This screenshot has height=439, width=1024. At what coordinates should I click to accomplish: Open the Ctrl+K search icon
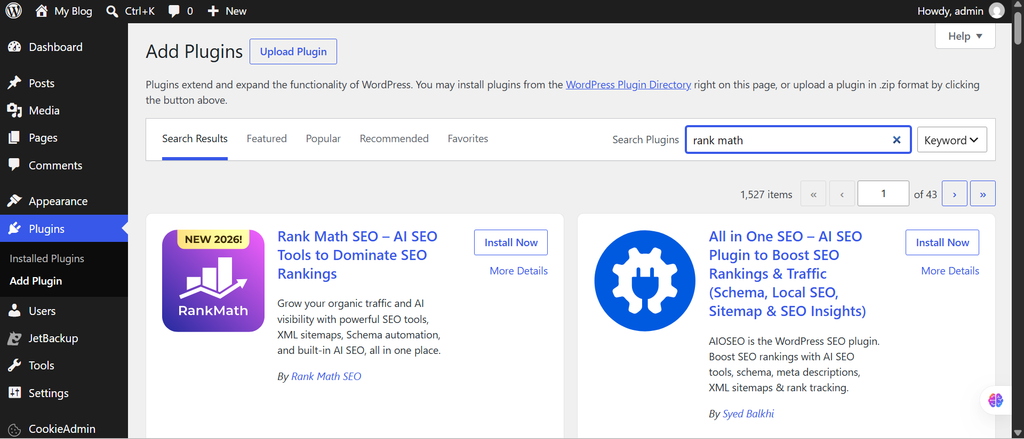tap(112, 11)
